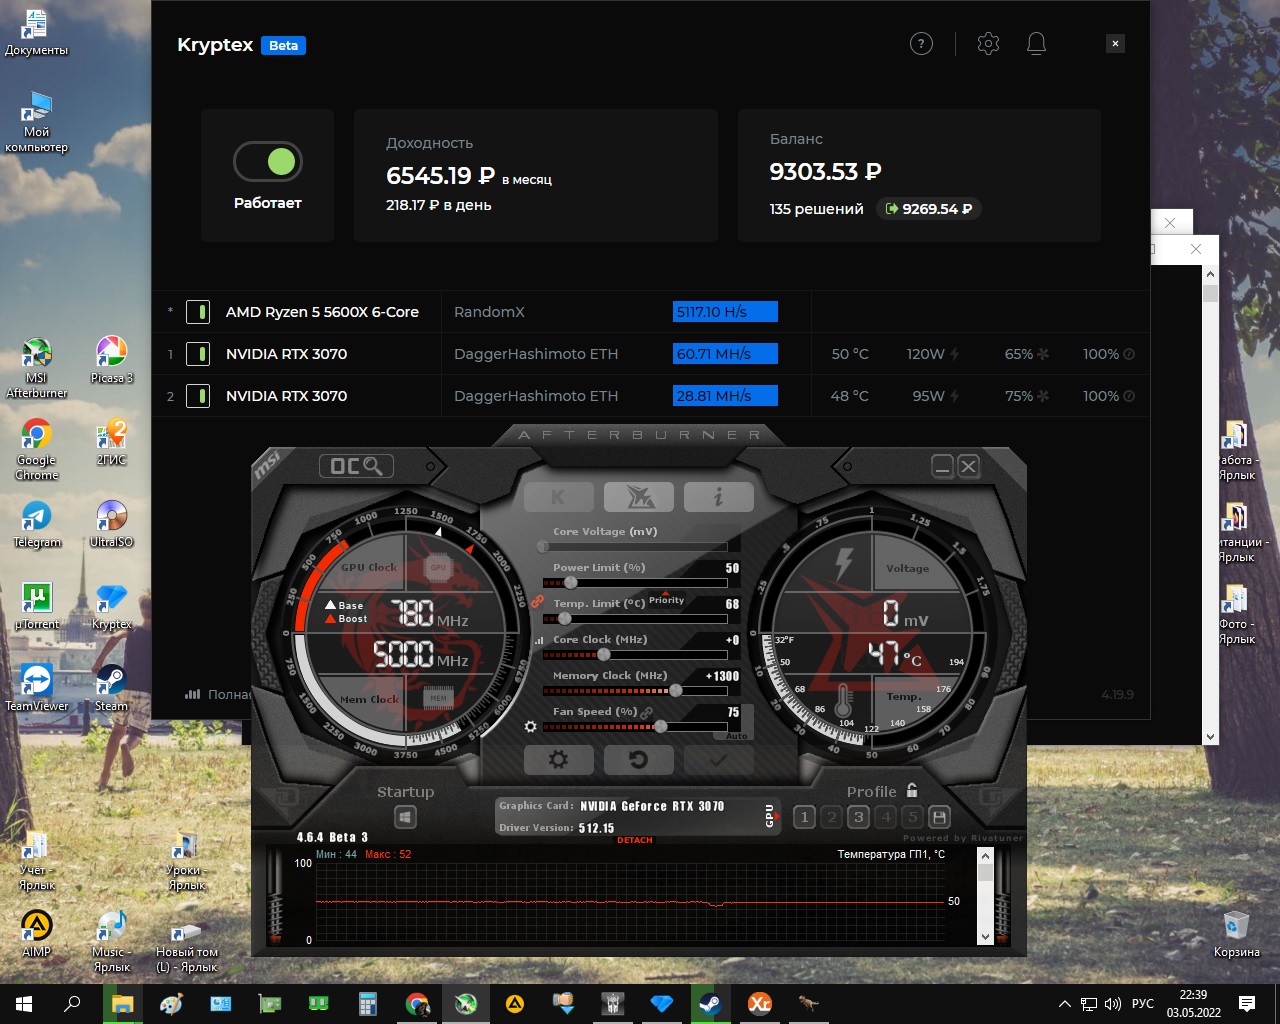Viewport: 1280px width, 1024px height.
Task: Click fan icon next to 75%
Action: click(x=1043, y=396)
